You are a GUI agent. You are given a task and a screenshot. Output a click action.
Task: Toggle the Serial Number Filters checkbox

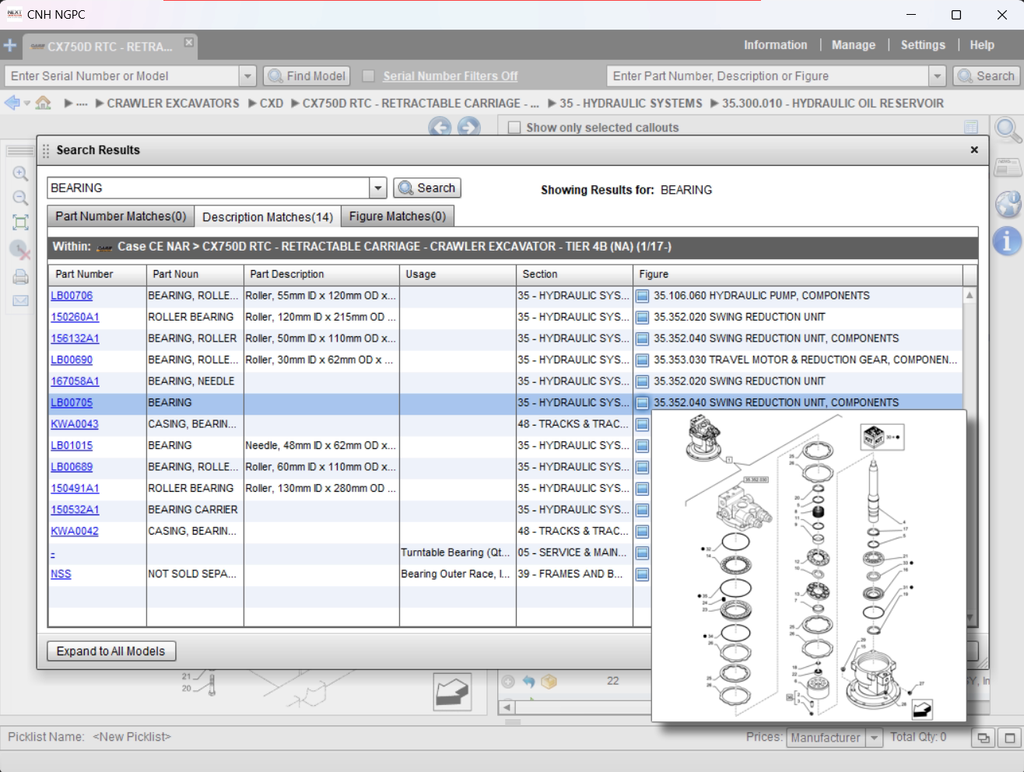pyautogui.click(x=368, y=76)
